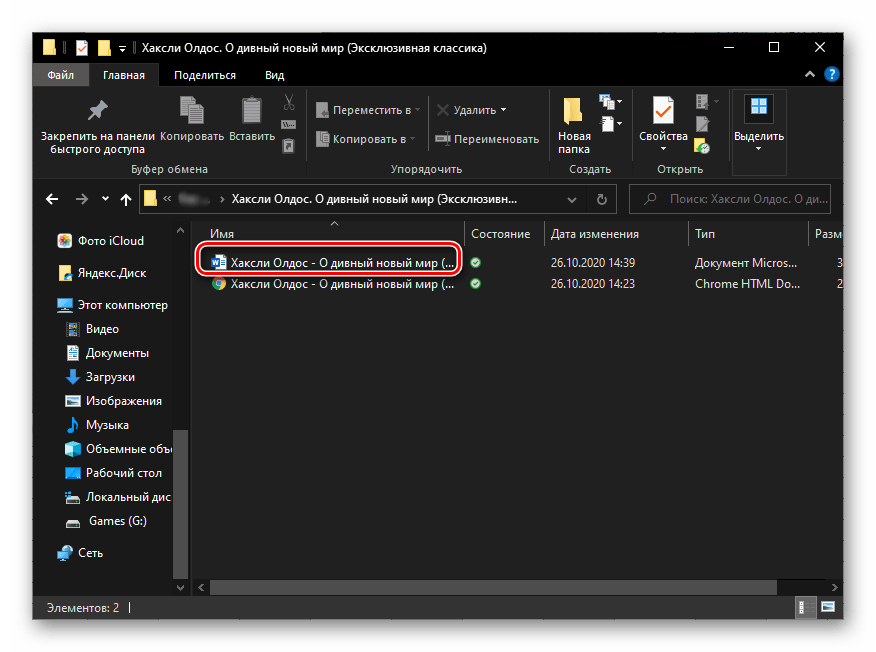
Task: Select Этот компьютер in the sidebar
Action: pos(112,305)
